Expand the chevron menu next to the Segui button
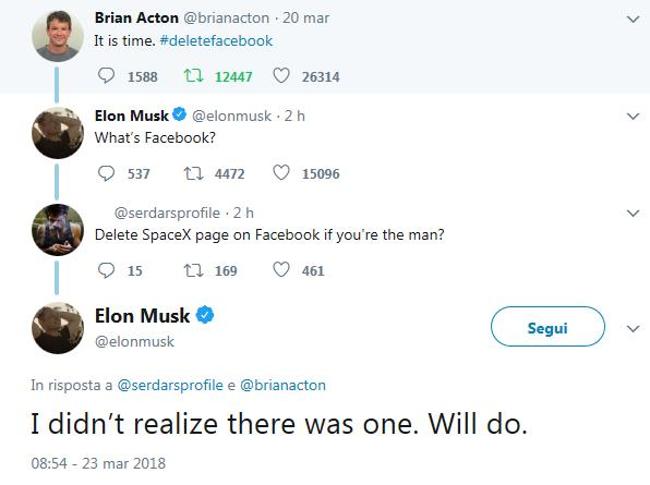650x485 pixels. point(631,328)
